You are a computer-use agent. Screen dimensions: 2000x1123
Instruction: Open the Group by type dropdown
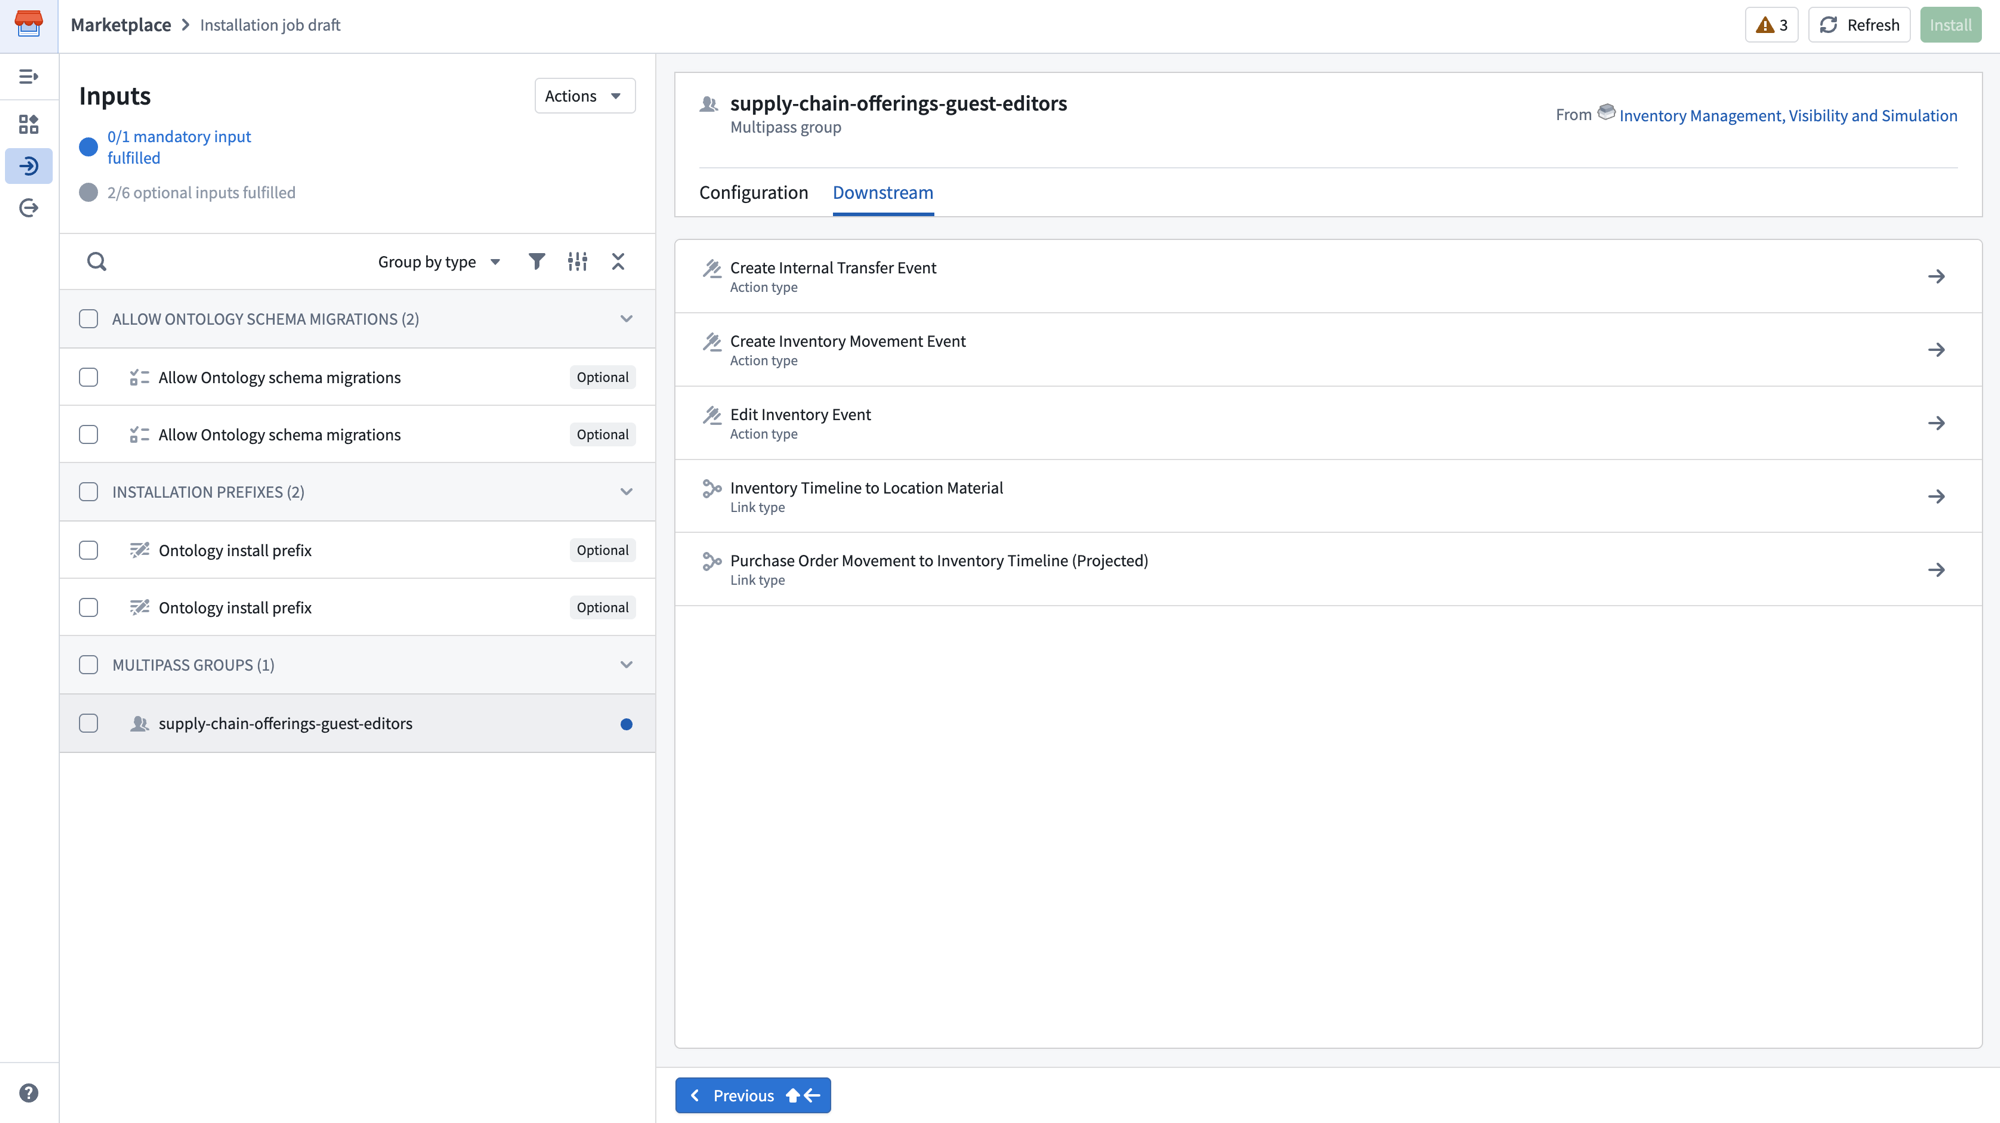click(x=439, y=262)
